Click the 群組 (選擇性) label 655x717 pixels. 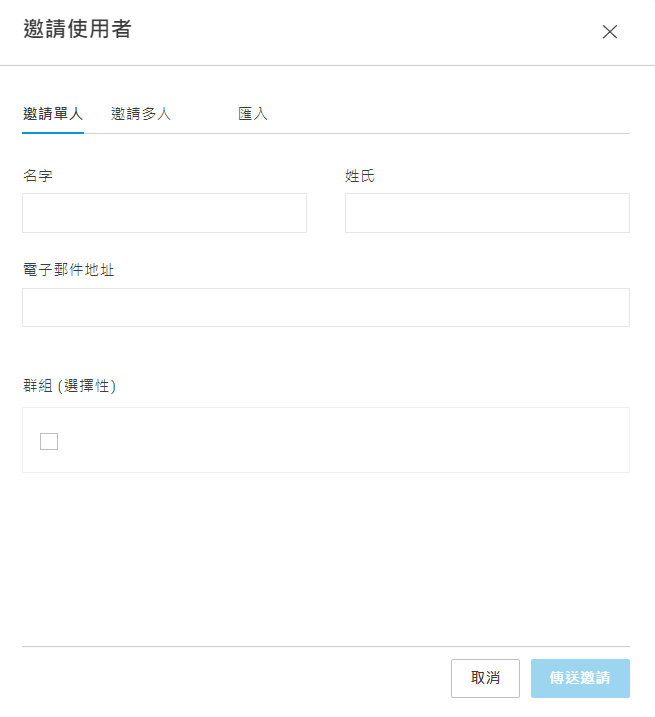pos(70,386)
